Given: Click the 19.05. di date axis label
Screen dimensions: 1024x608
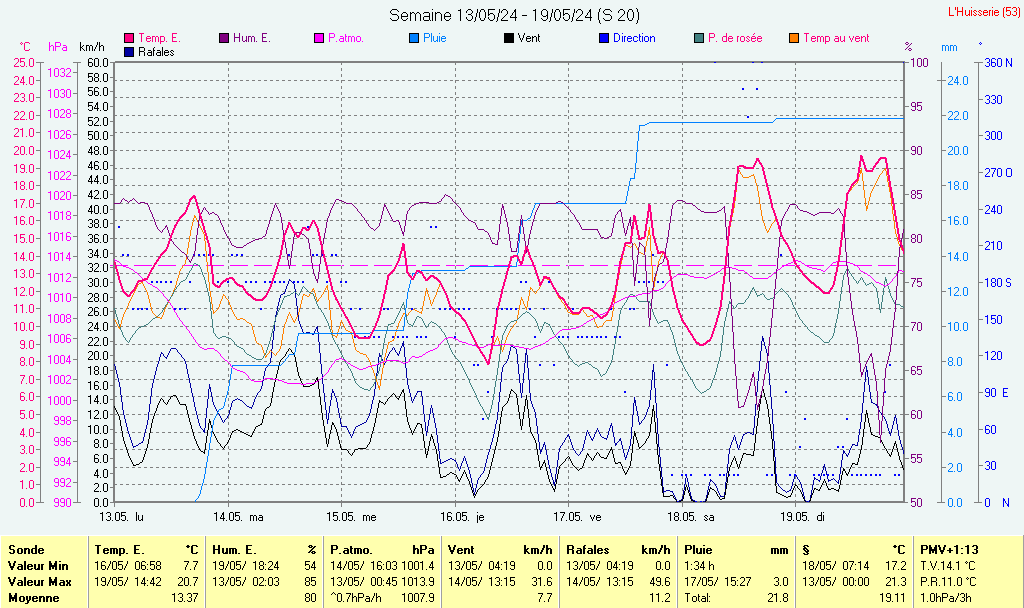Looking at the screenshot, I should [x=803, y=517].
